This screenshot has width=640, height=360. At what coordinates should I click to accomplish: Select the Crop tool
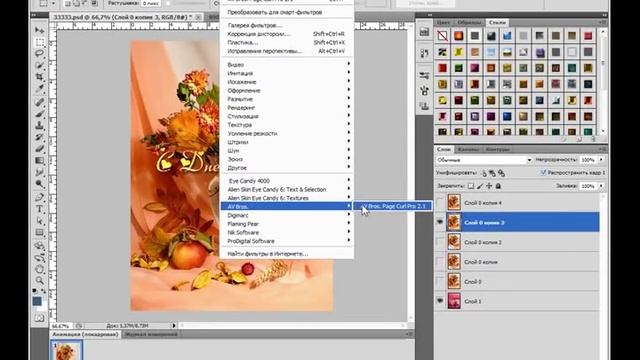[x=40, y=77]
